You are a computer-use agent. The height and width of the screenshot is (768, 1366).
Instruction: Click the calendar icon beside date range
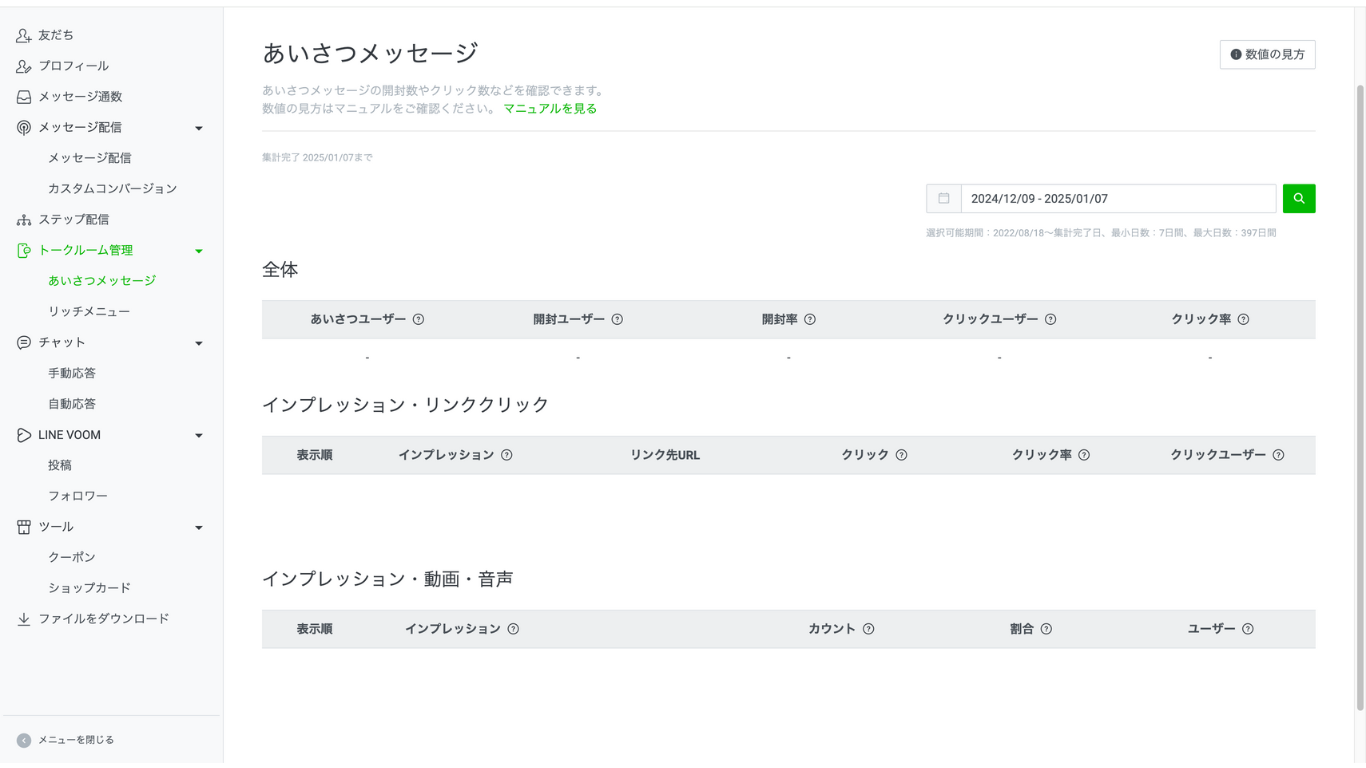[x=943, y=198]
